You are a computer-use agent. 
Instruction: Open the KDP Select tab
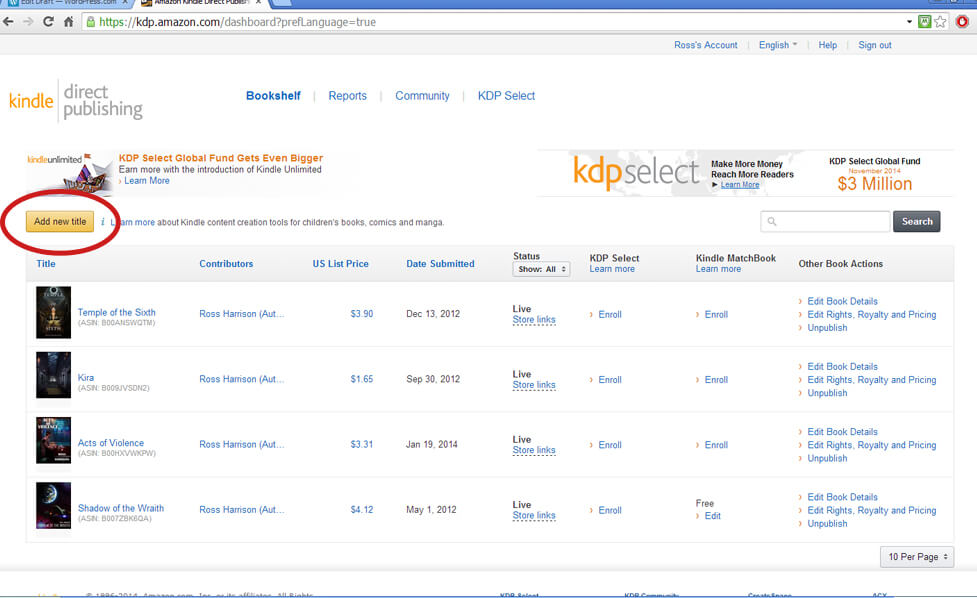point(507,96)
